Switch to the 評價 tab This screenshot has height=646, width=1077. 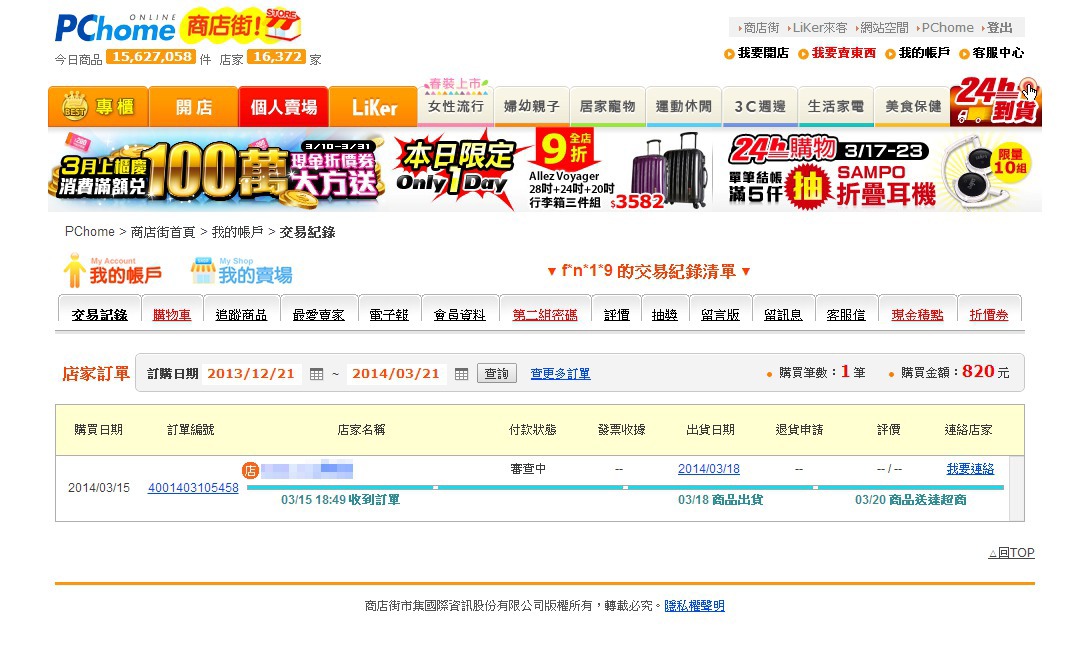pyautogui.click(x=617, y=314)
